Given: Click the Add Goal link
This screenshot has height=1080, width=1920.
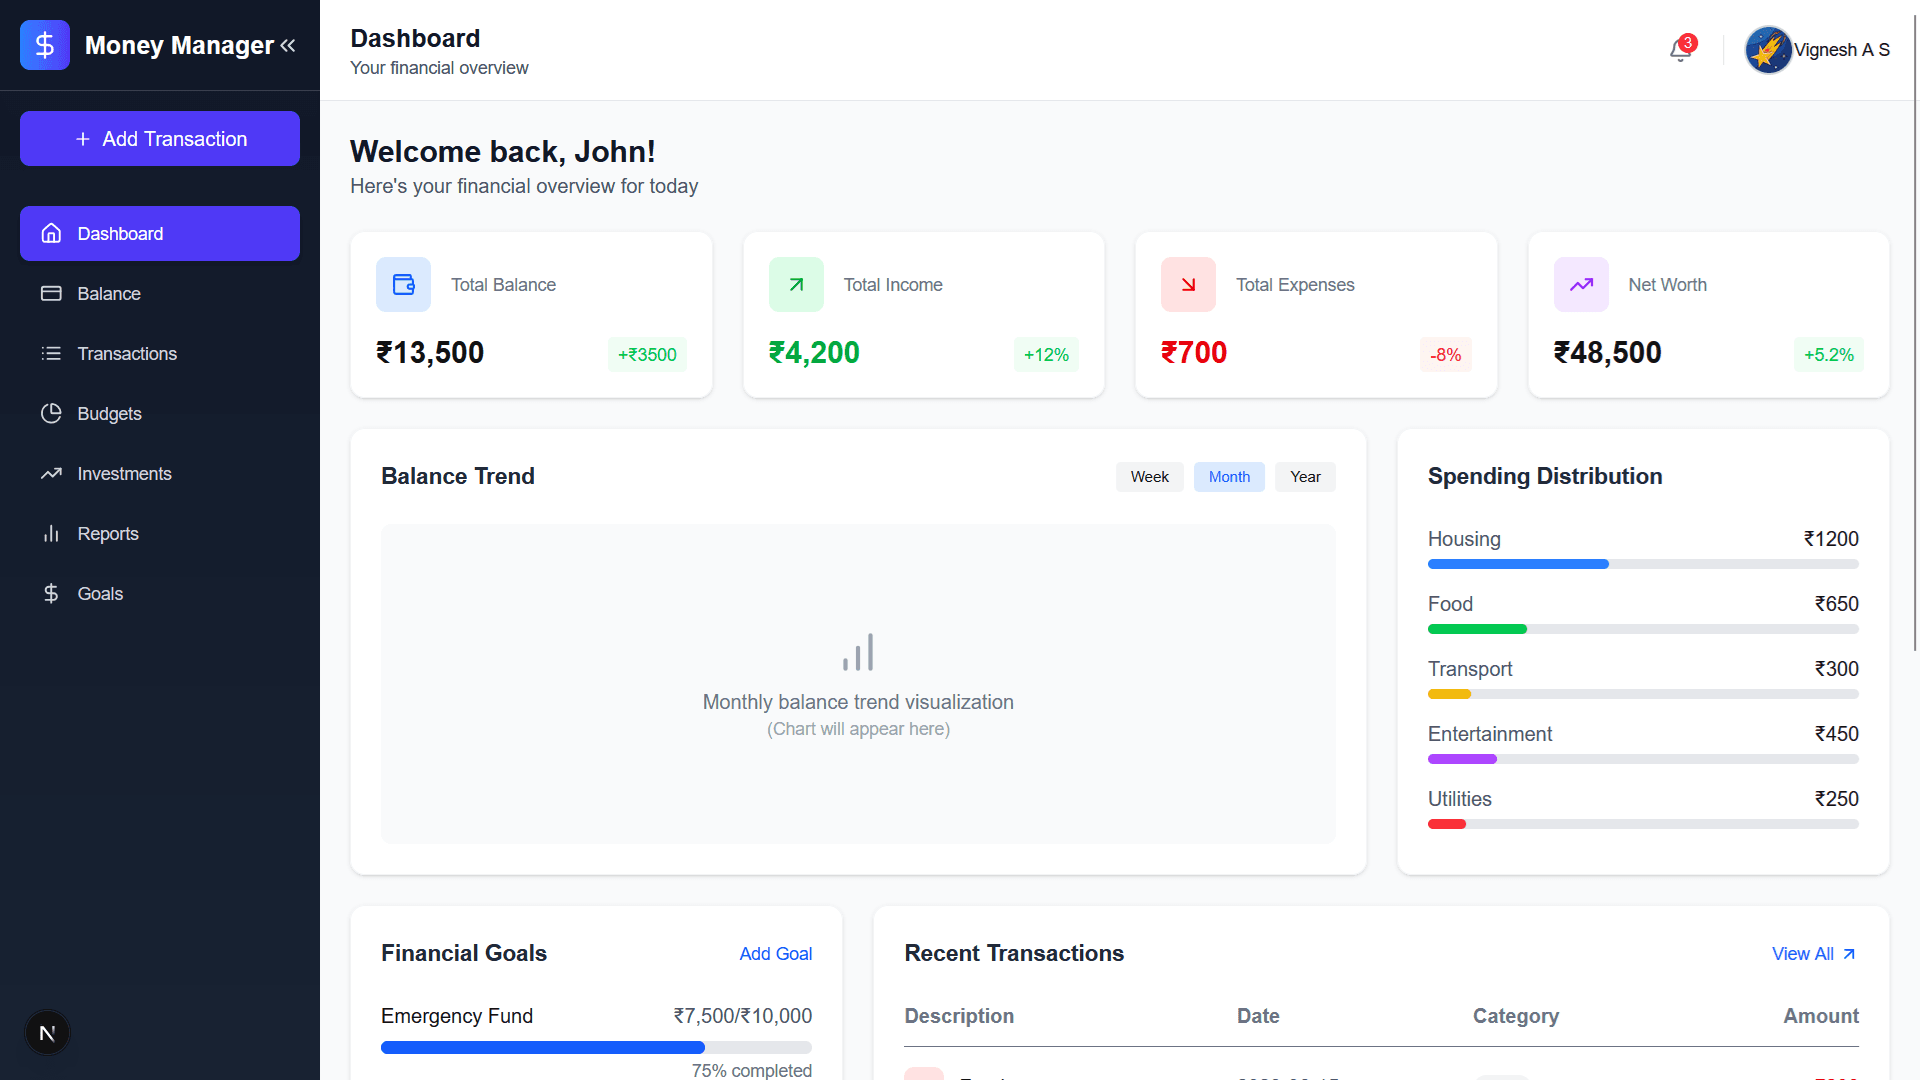Looking at the screenshot, I should click(776, 953).
